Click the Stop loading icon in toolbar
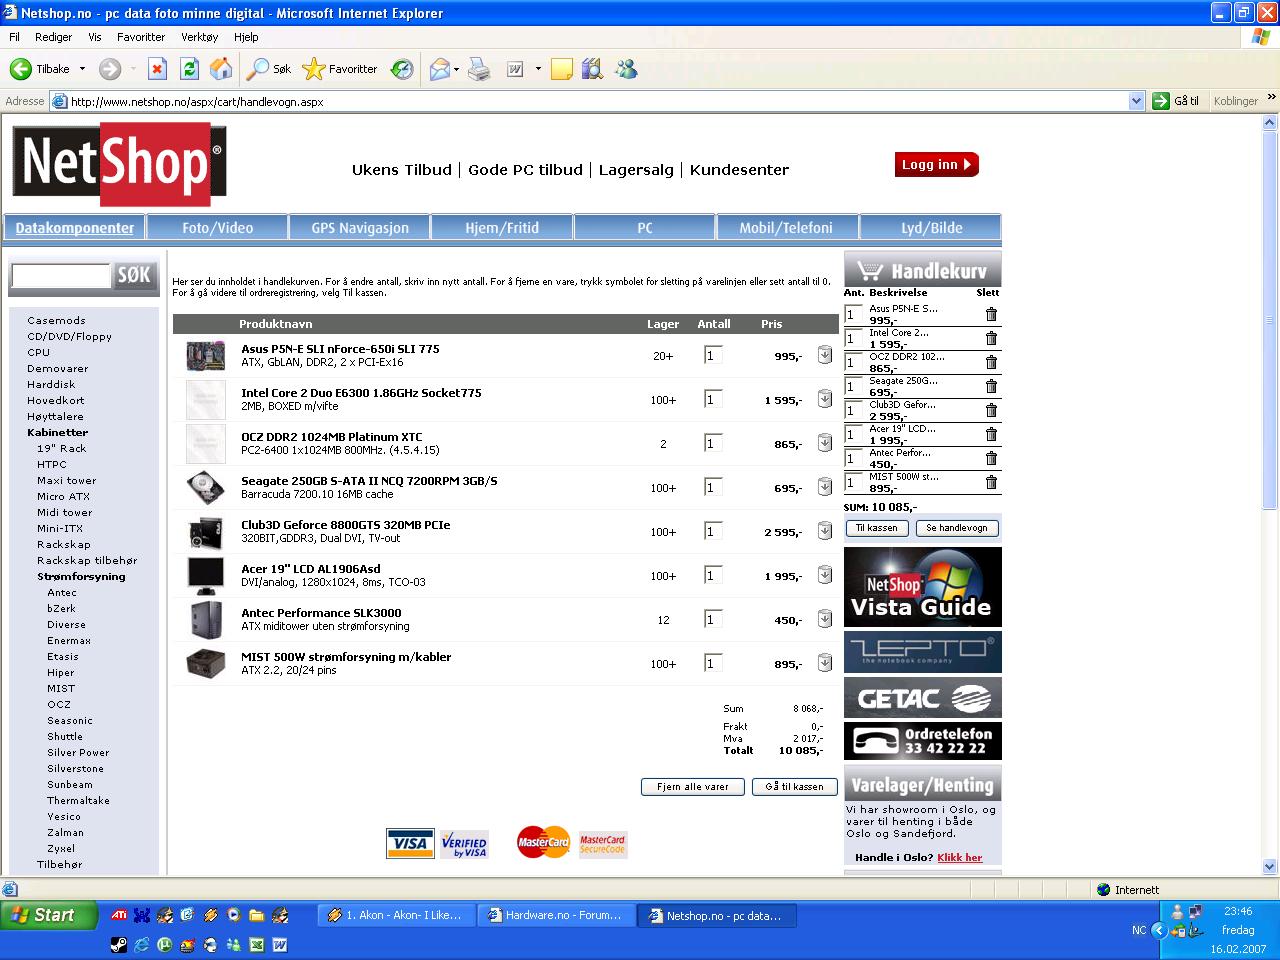This screenshot has width=1280, height=960. tap(157, 69)
